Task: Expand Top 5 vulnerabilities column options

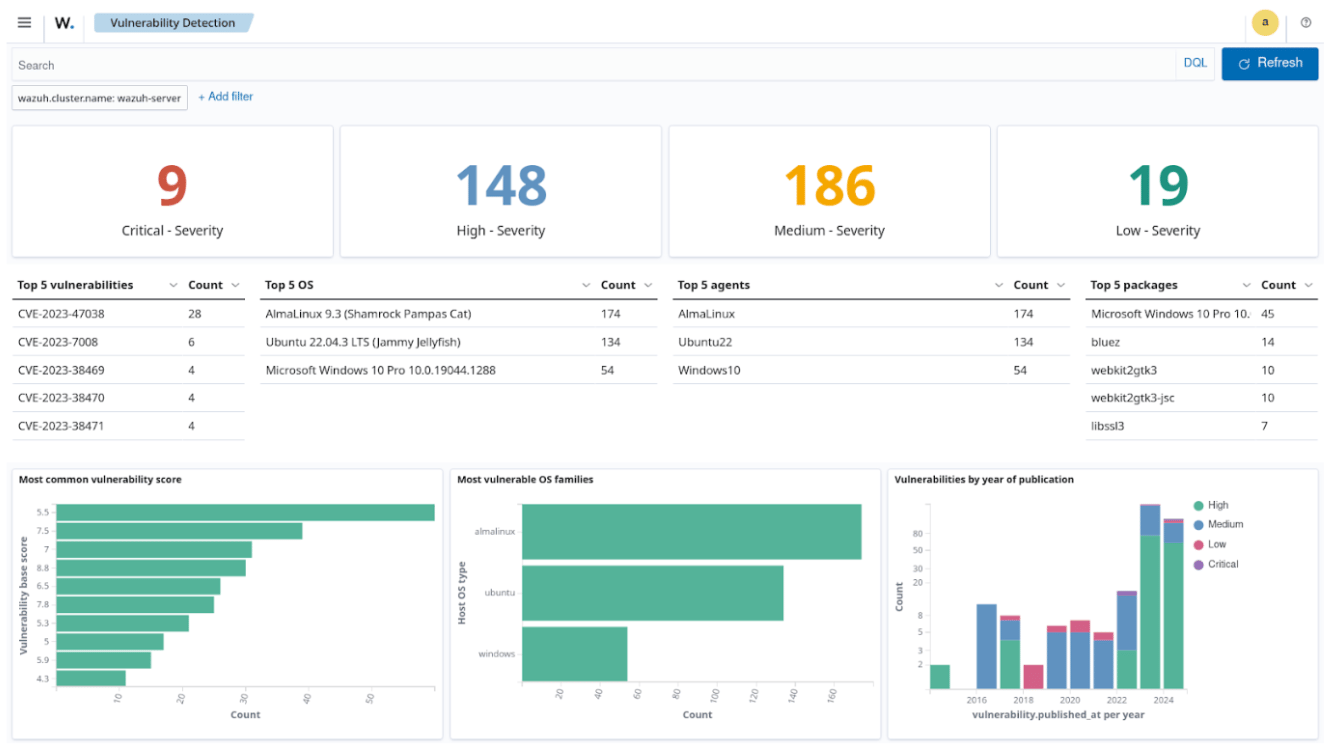Action: [x=173, y=285]
